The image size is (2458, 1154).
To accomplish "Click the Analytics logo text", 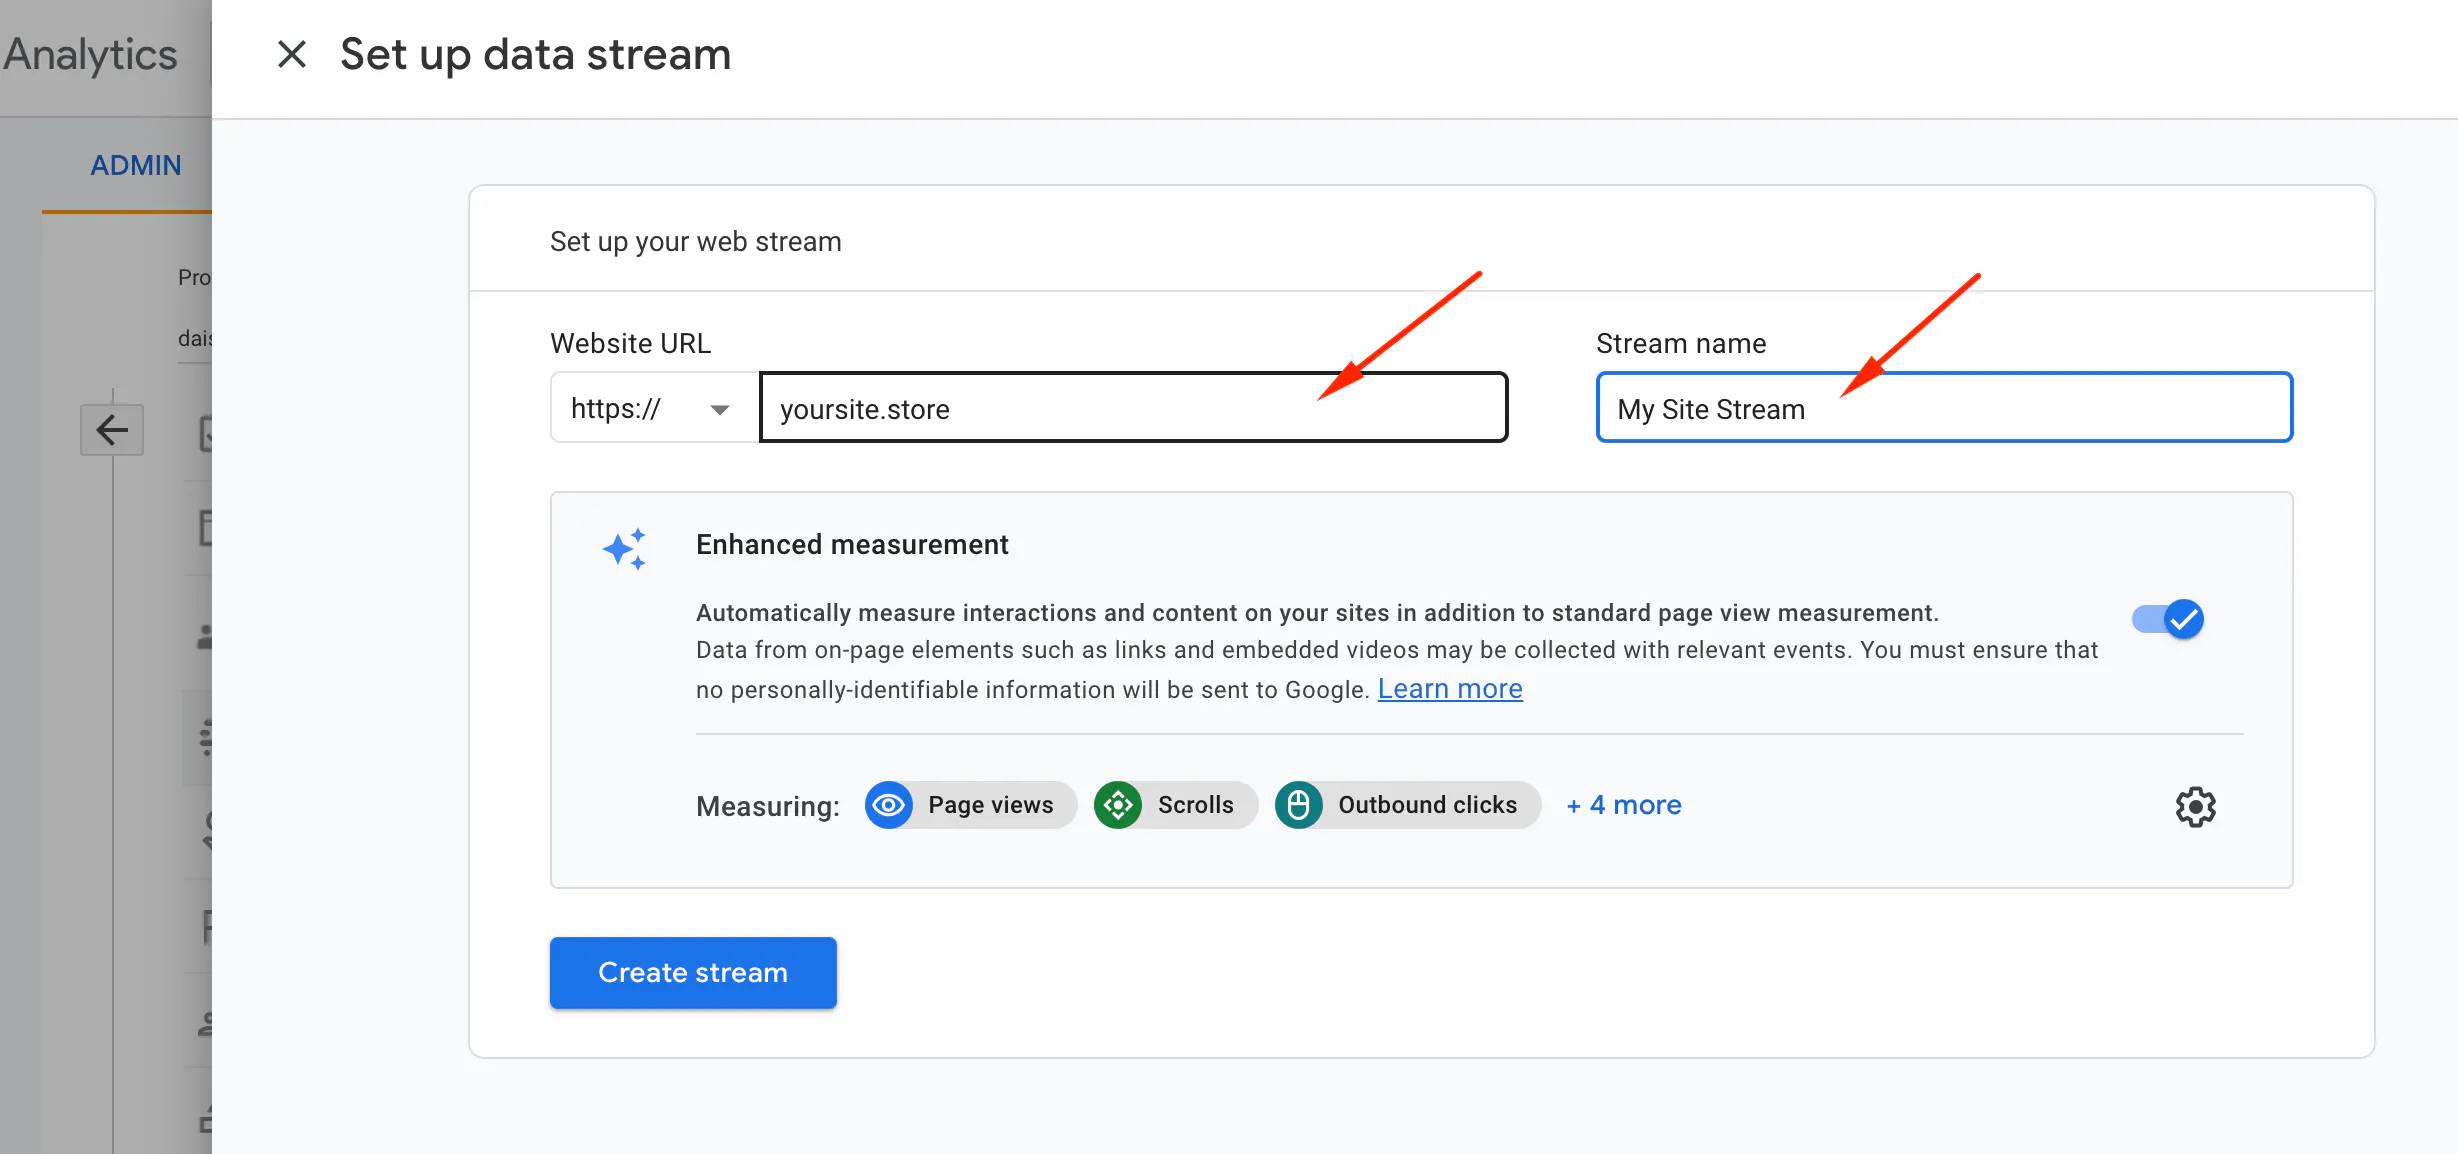I will [x=90, y=55].
